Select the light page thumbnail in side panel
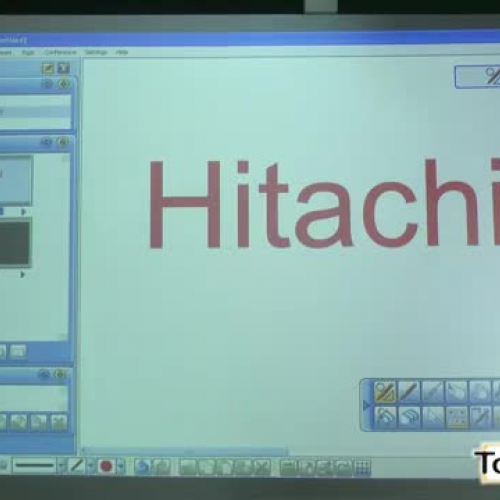Viewport: 500px width, 500px height. coord(16,180)
